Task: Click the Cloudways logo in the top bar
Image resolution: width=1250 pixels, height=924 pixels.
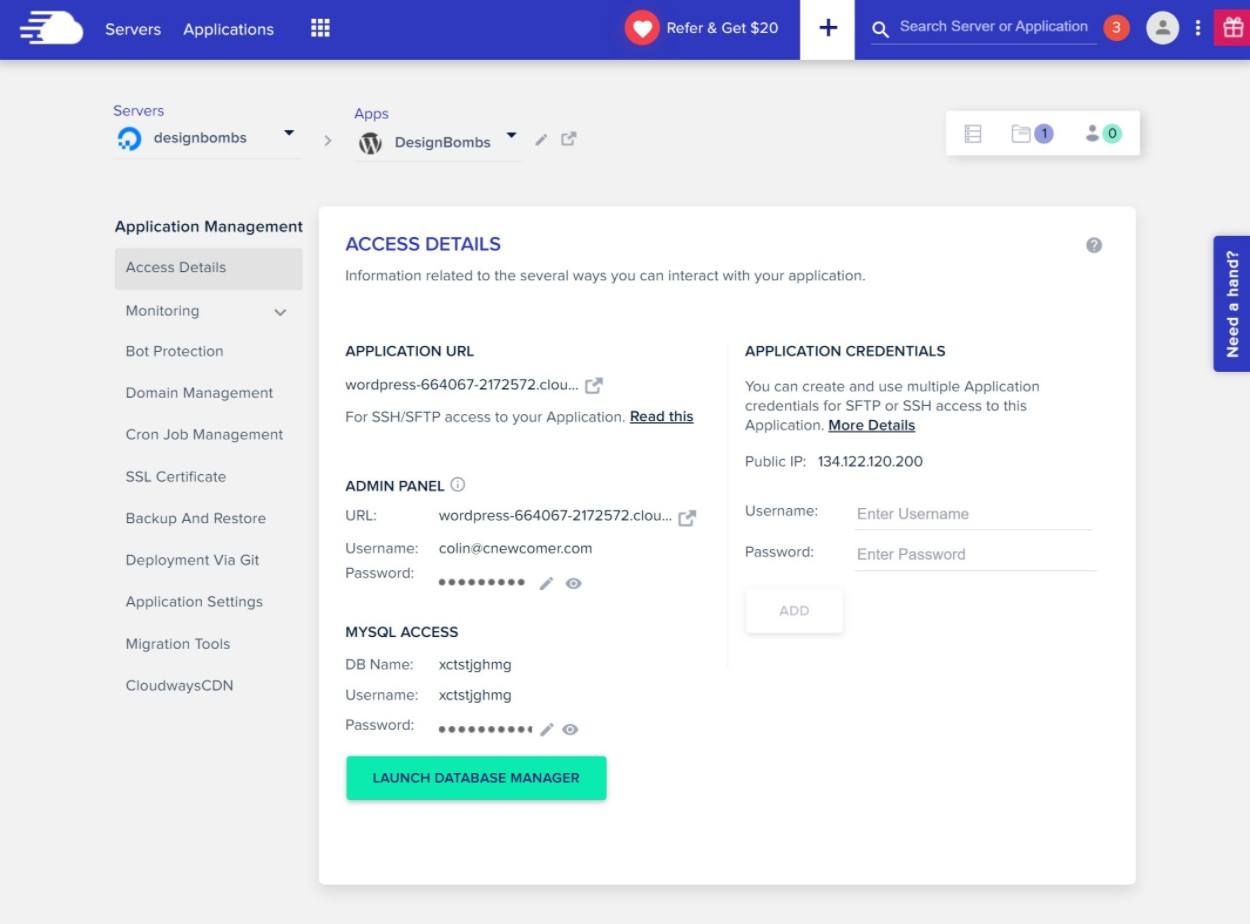Action: tap(49, 27)
